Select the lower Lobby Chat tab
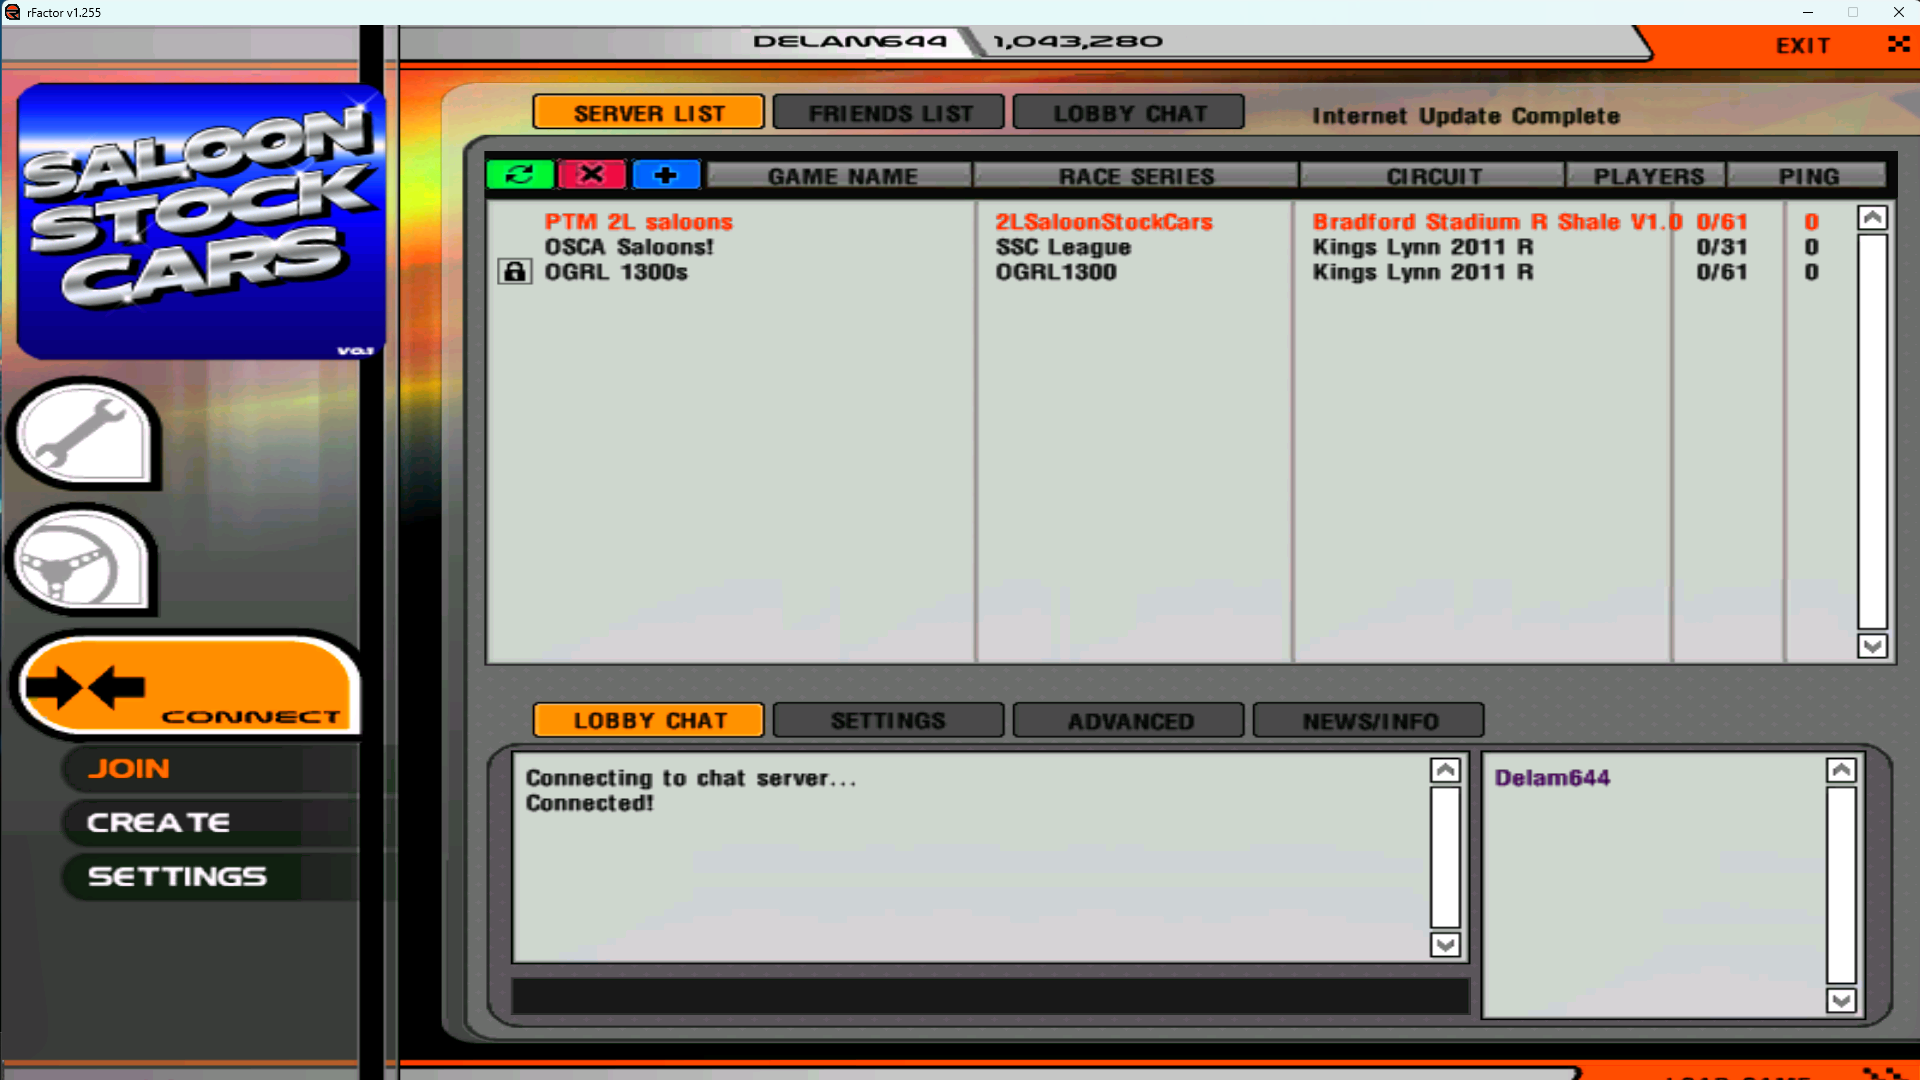The height and width of the screenshot is (1080, 1920). coord(649,720)
